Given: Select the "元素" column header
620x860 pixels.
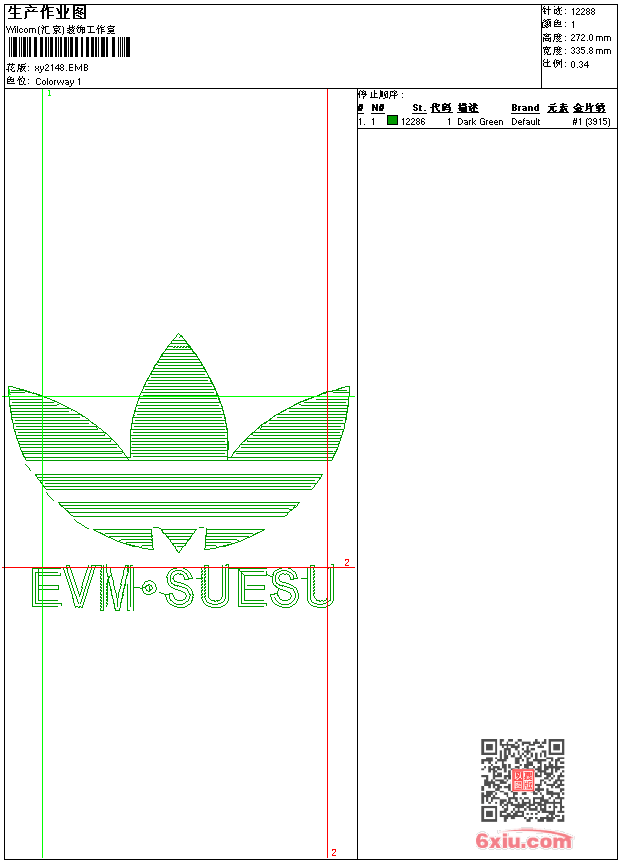Looking at the screenshot, I should [x=557, y=108].
